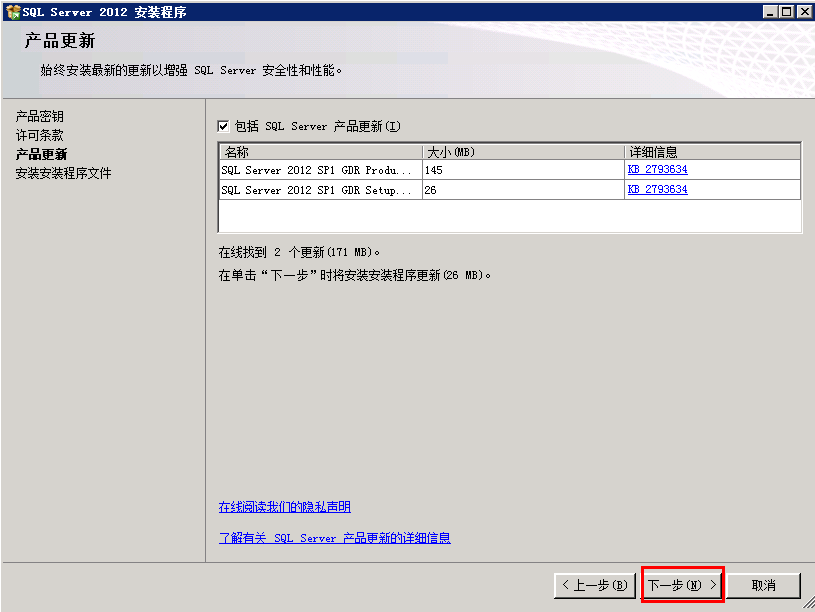Click the 详细信息 column header
815x612 pixels.
tap(713, 152)
